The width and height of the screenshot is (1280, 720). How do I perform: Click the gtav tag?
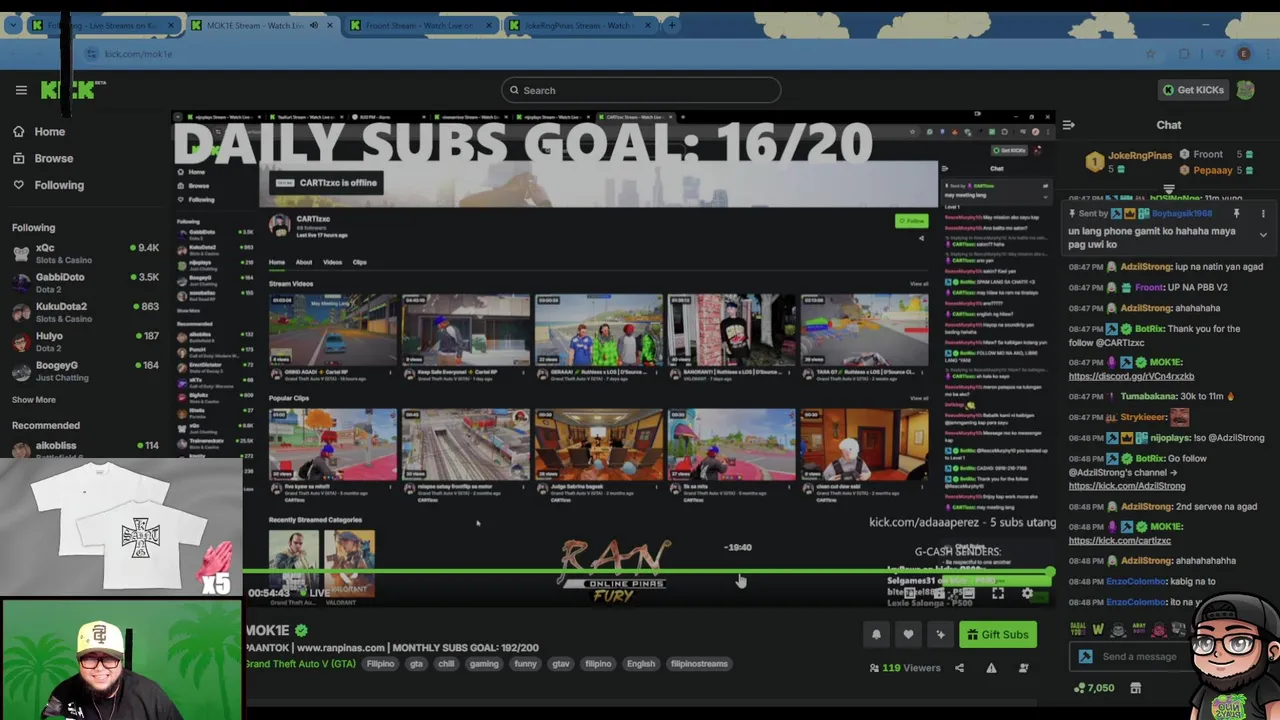click(561, 664)
